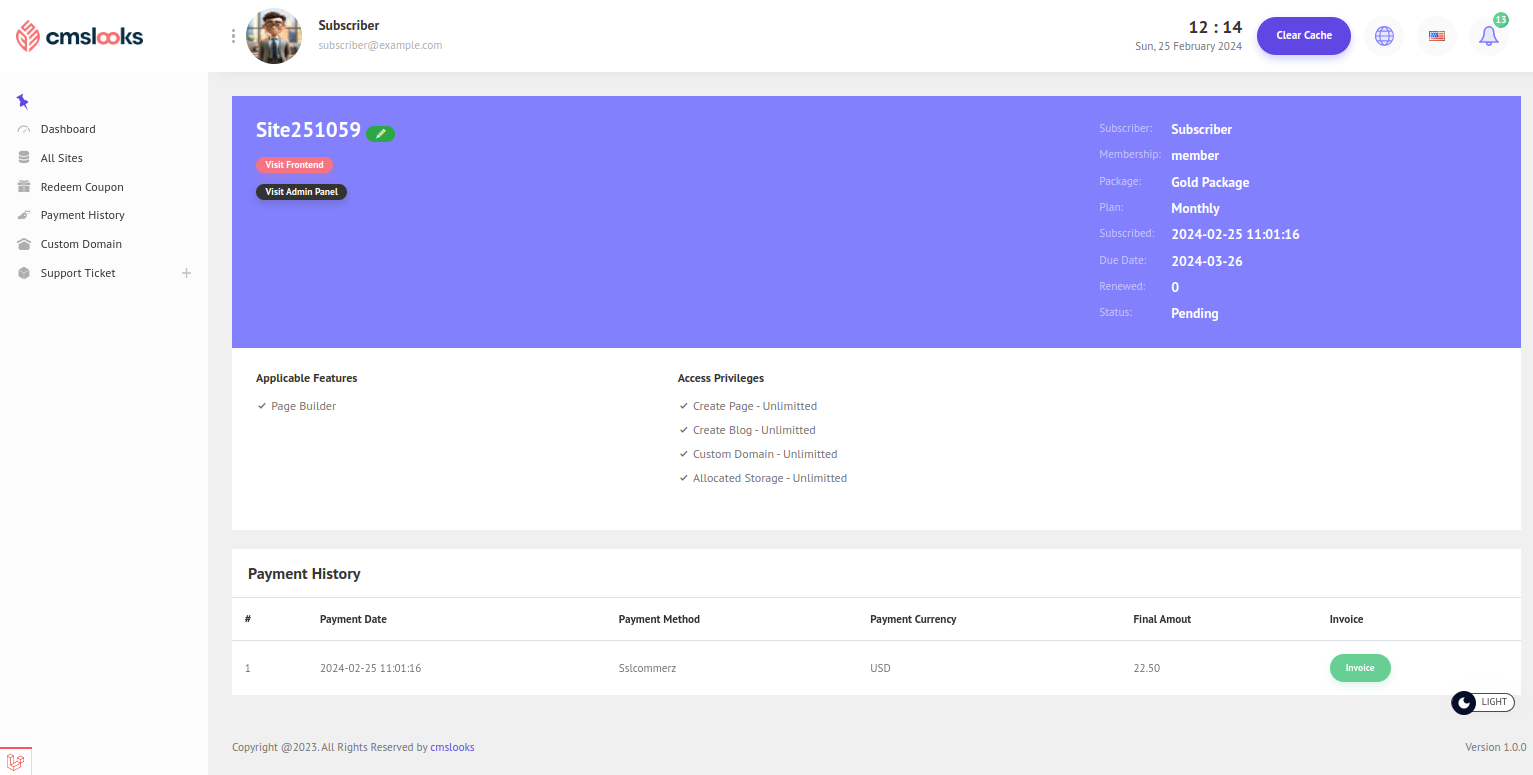Viewport: 1533px width, 775px height.
Task: Open the Custom Domain menu item
Action: coord(81,244)
